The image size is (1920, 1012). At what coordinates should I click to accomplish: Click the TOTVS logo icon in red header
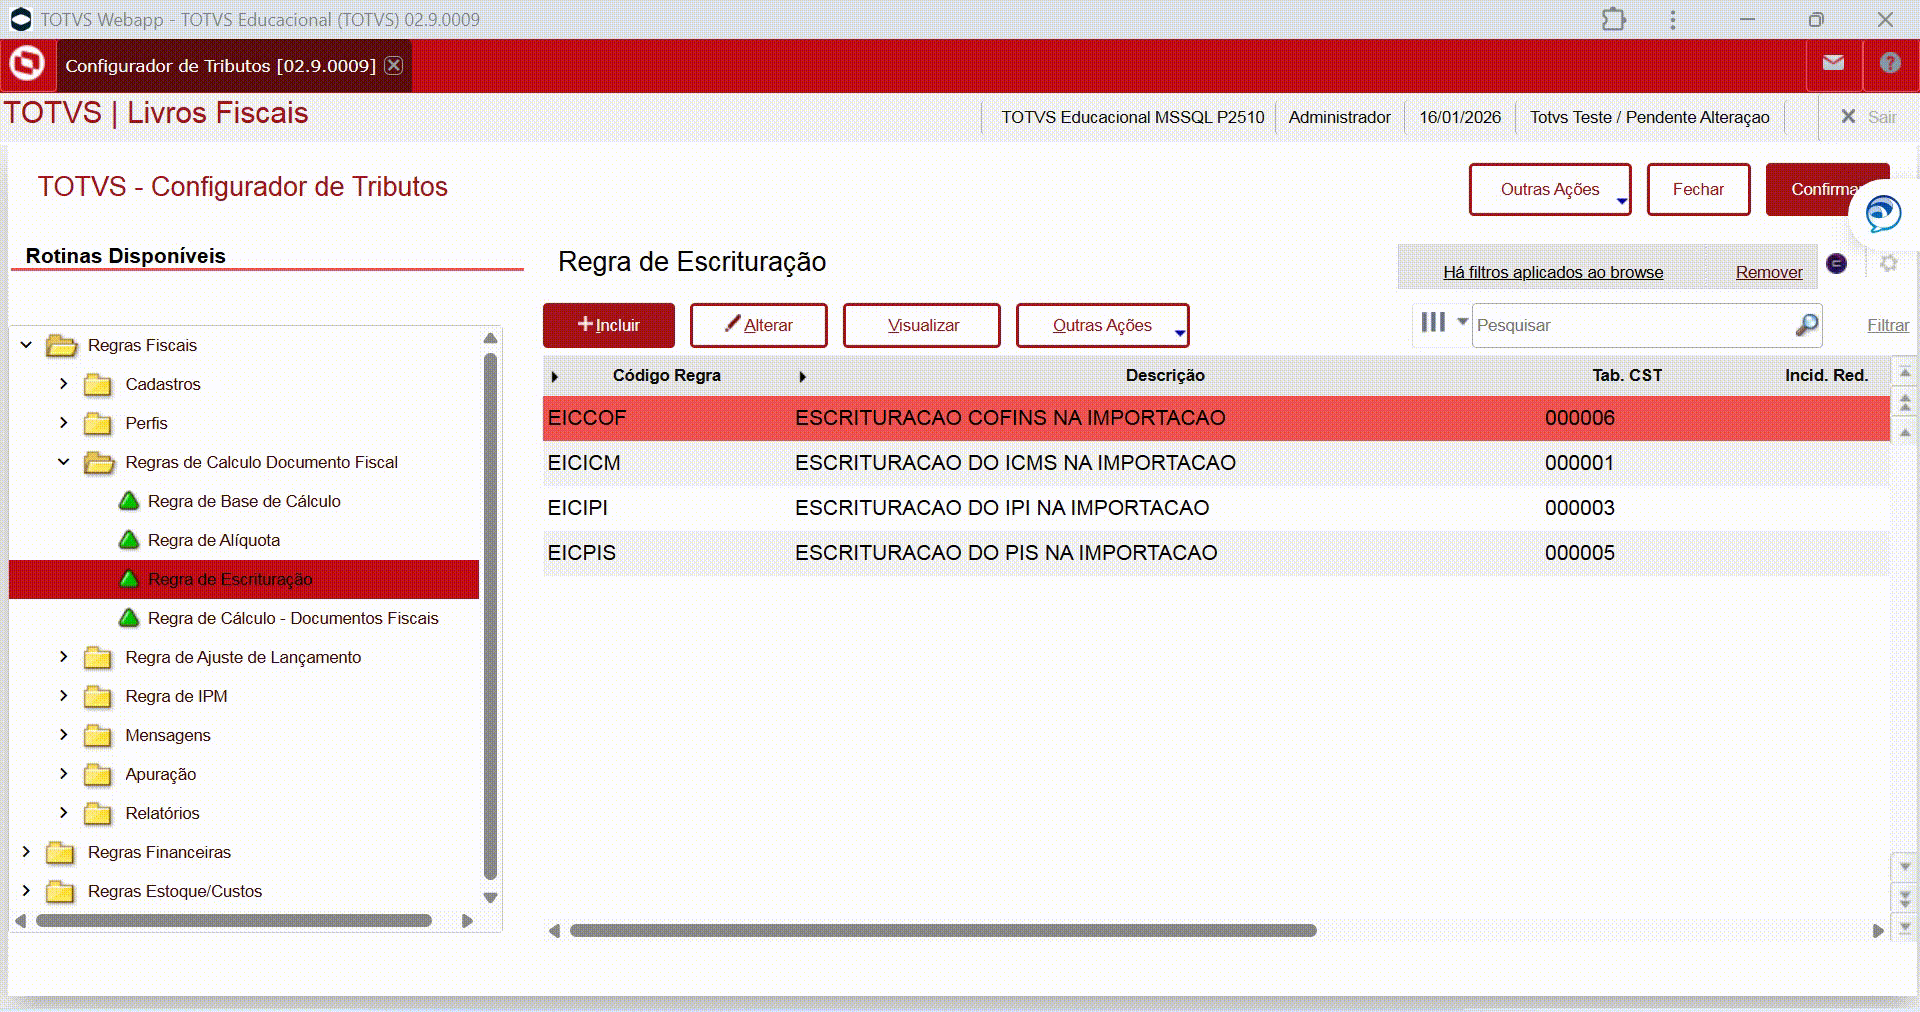point(27,64)
